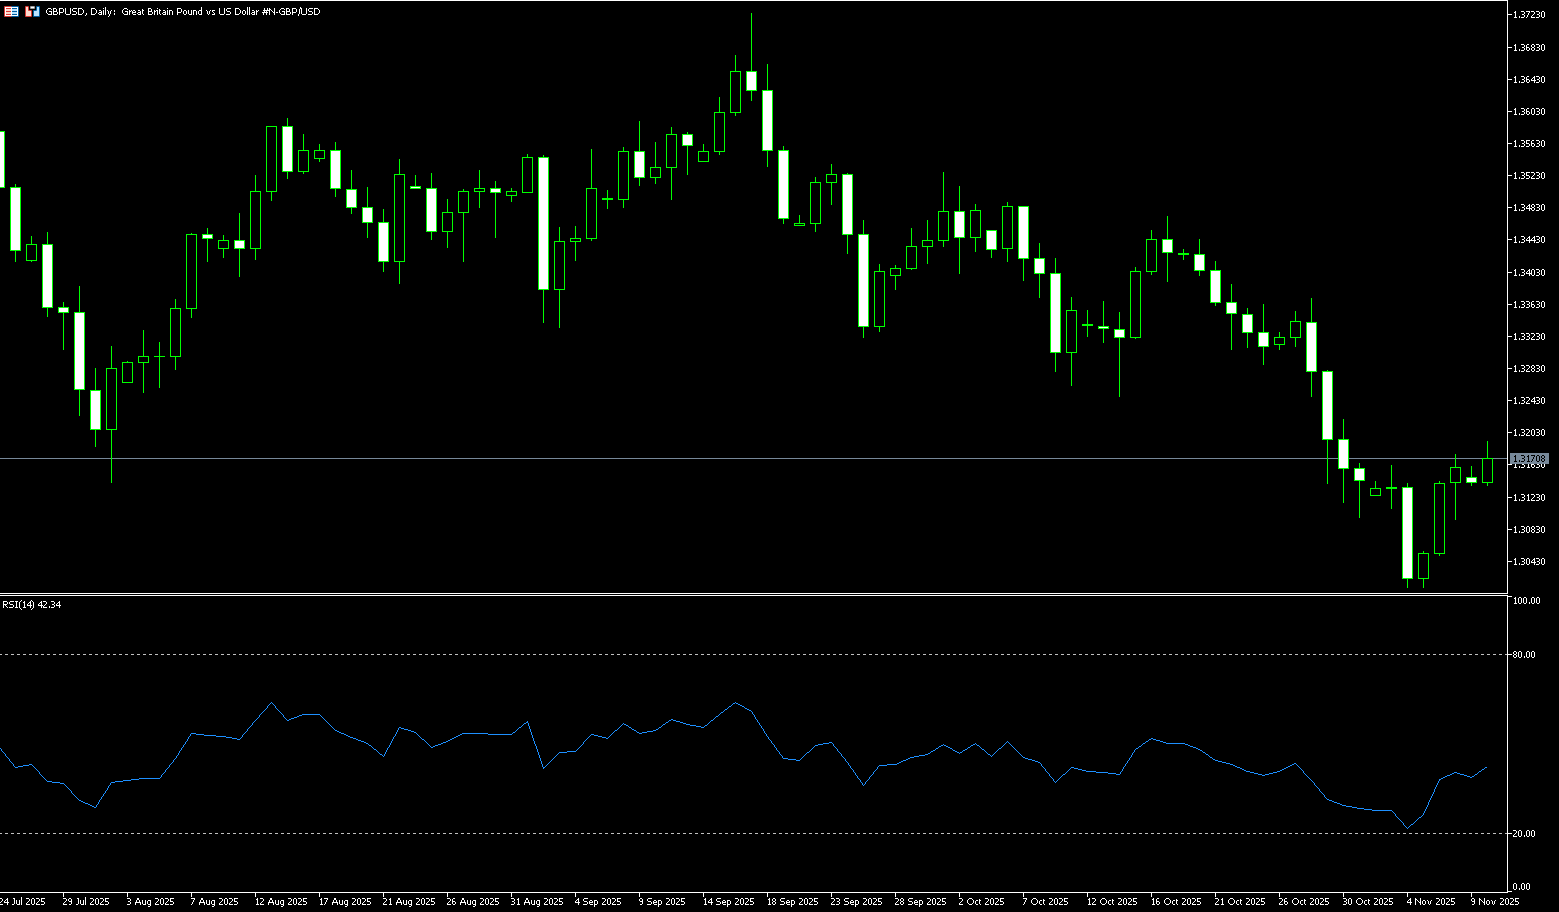Image resolution: width=1559 pixels, height=912 pixels.
Task: Click the 4 Nov 2025 date label
Action: (x=1431, y=902)
